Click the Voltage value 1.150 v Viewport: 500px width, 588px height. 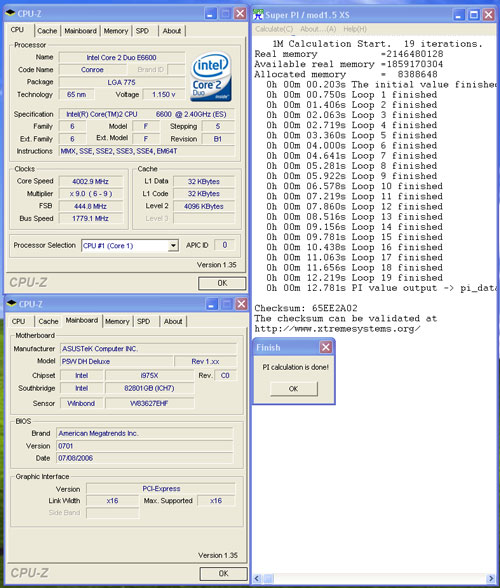click(164, 94)
